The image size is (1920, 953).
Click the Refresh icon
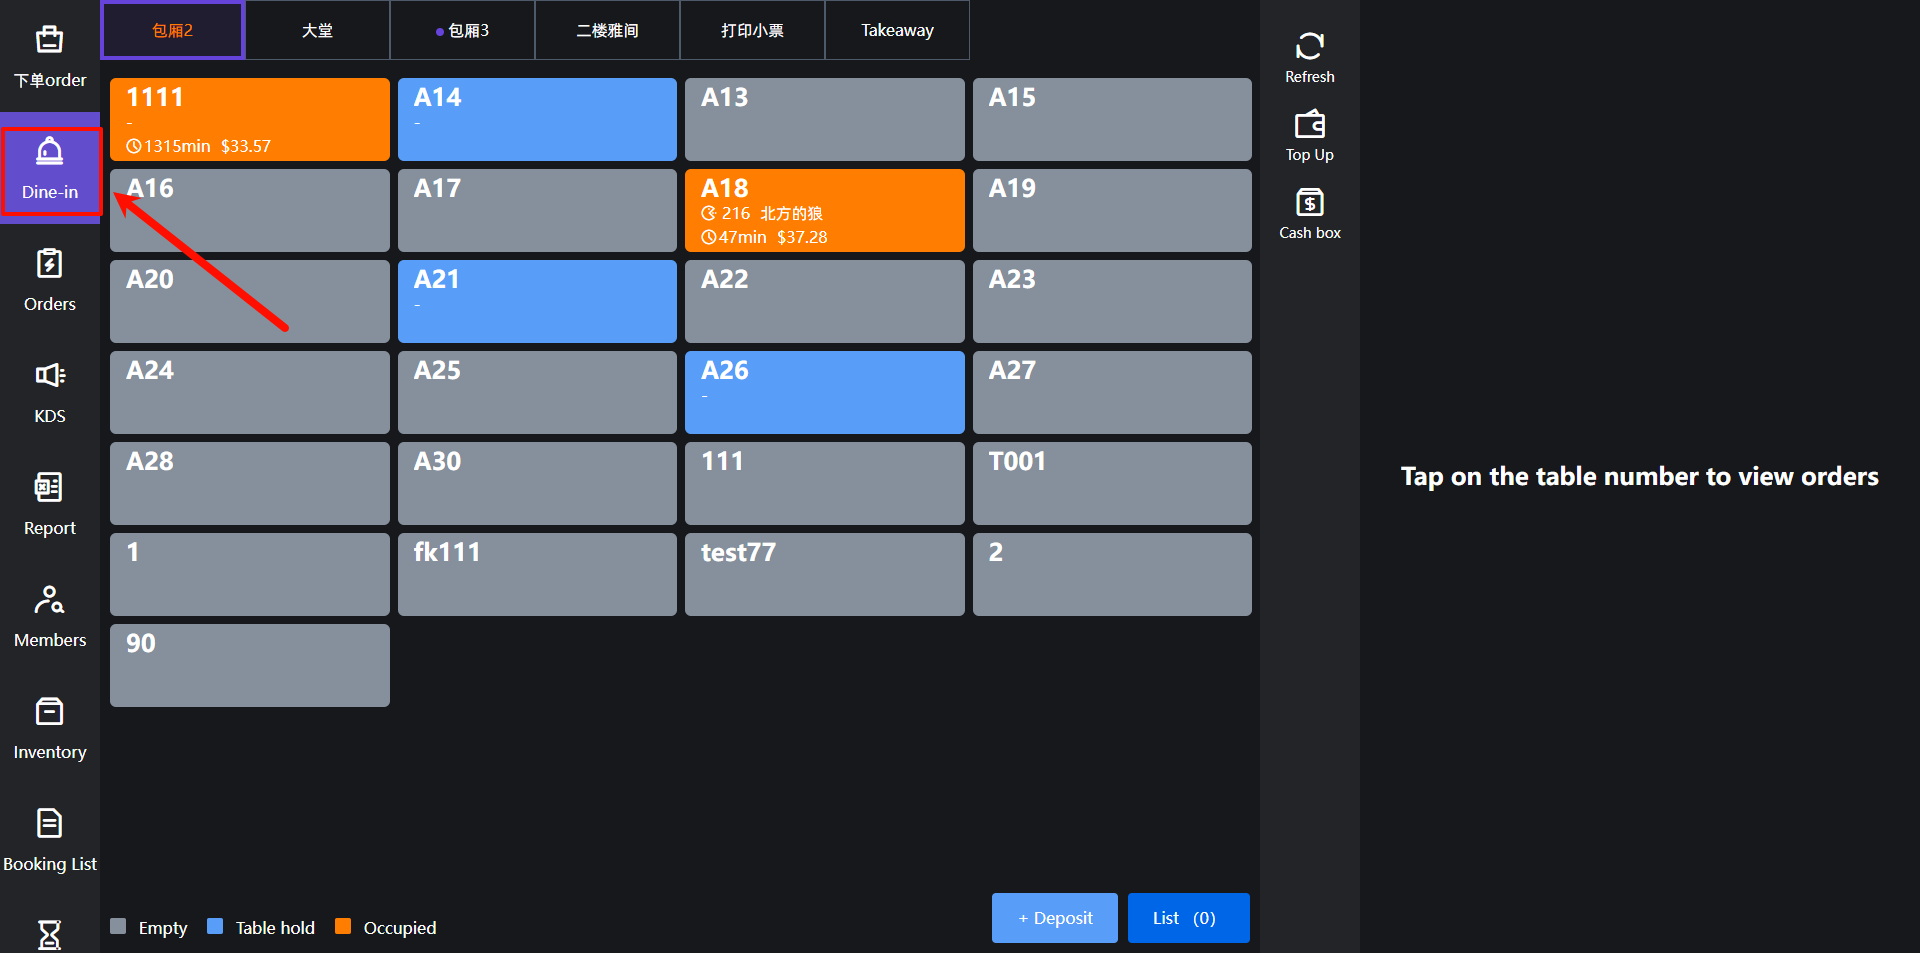point(1309,47)
